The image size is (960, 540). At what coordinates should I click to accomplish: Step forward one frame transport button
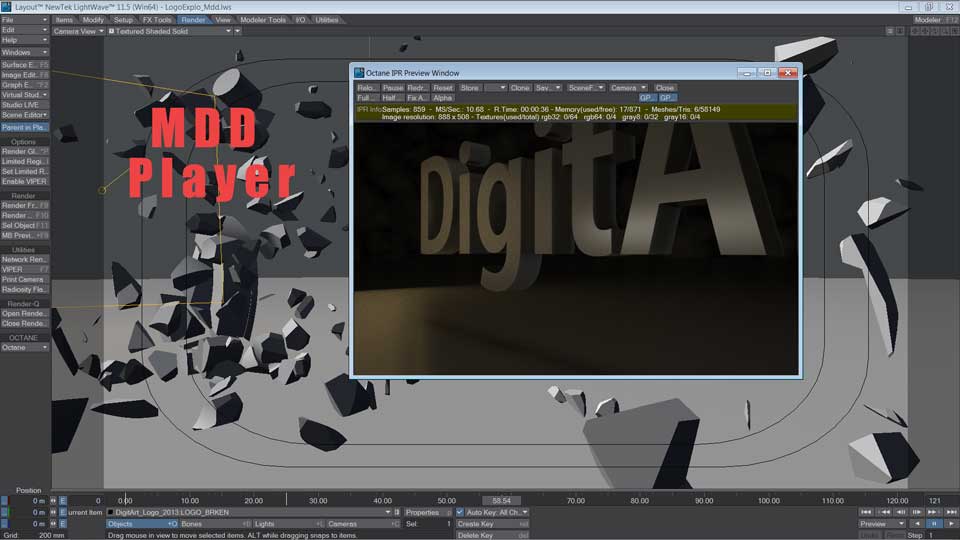pyautogui.click(x=917, y=512)
